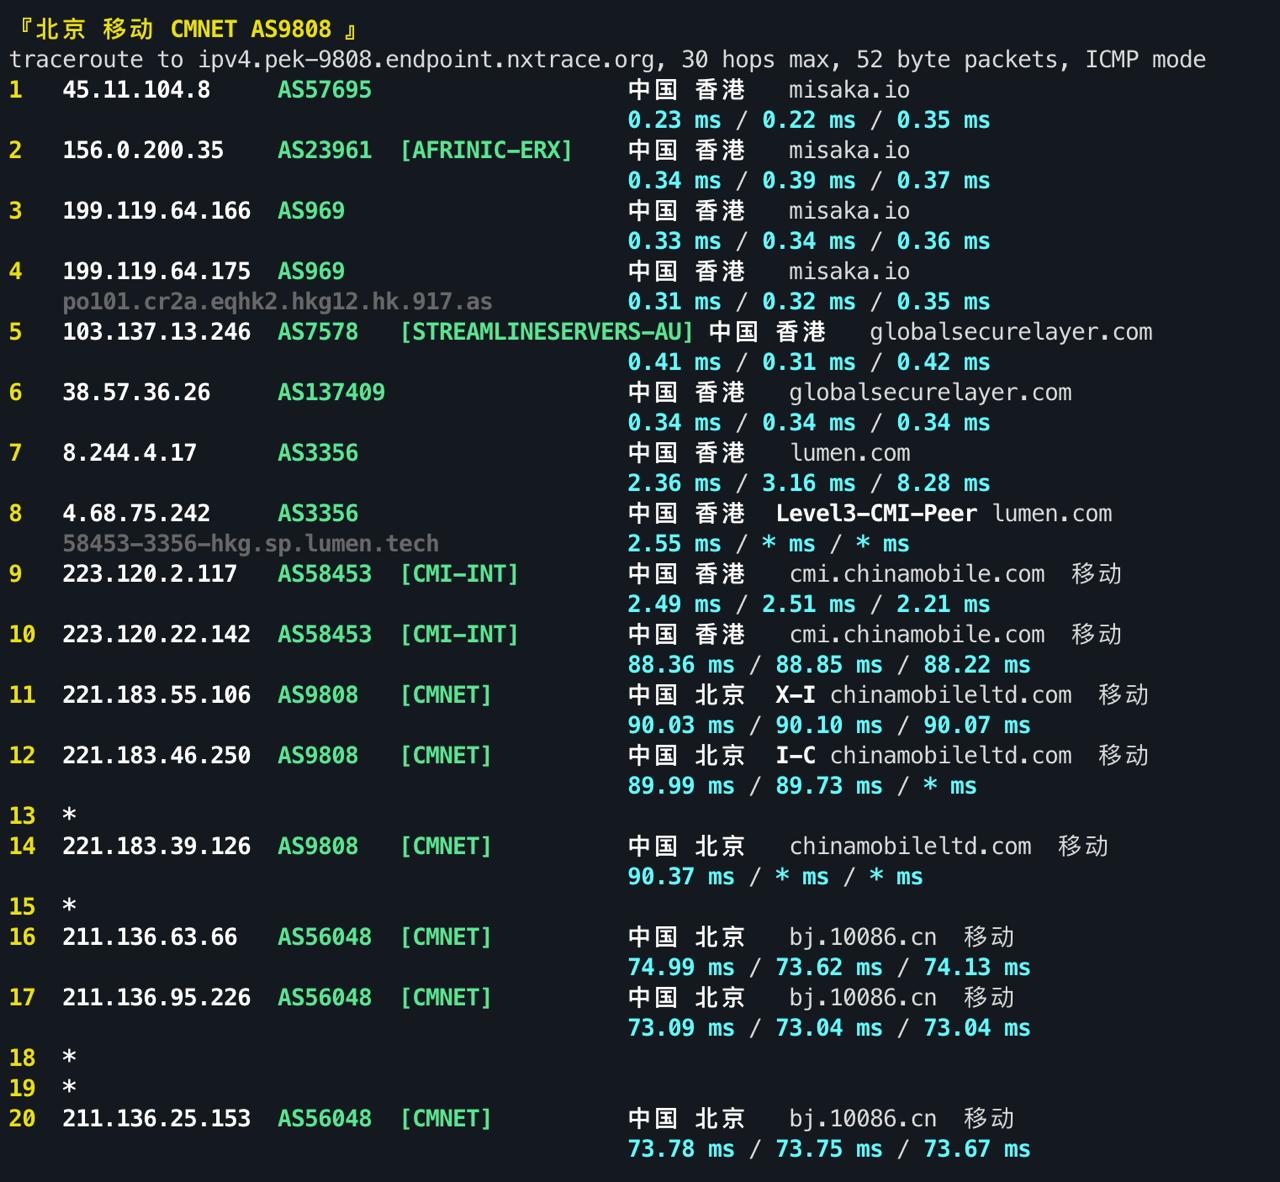This screenshot has height=1182, width=1280.
Task: Click cmi.chinamobile.com on hop 10
Action: click(916, 634)
